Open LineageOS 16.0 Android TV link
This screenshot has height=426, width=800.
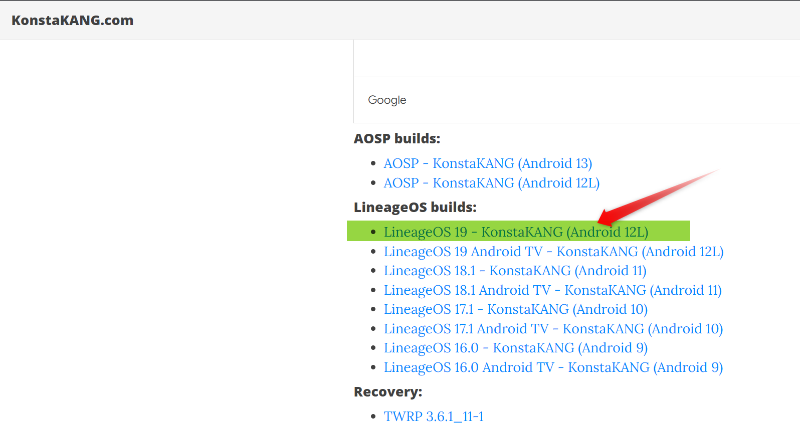coord(553,367)
